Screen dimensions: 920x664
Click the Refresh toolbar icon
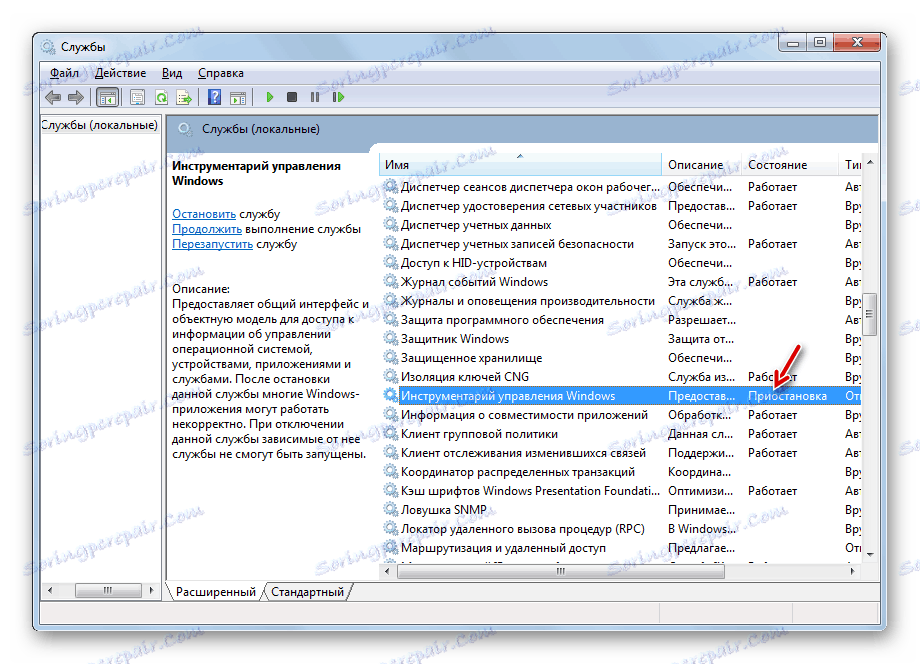(x=161, y=97)
